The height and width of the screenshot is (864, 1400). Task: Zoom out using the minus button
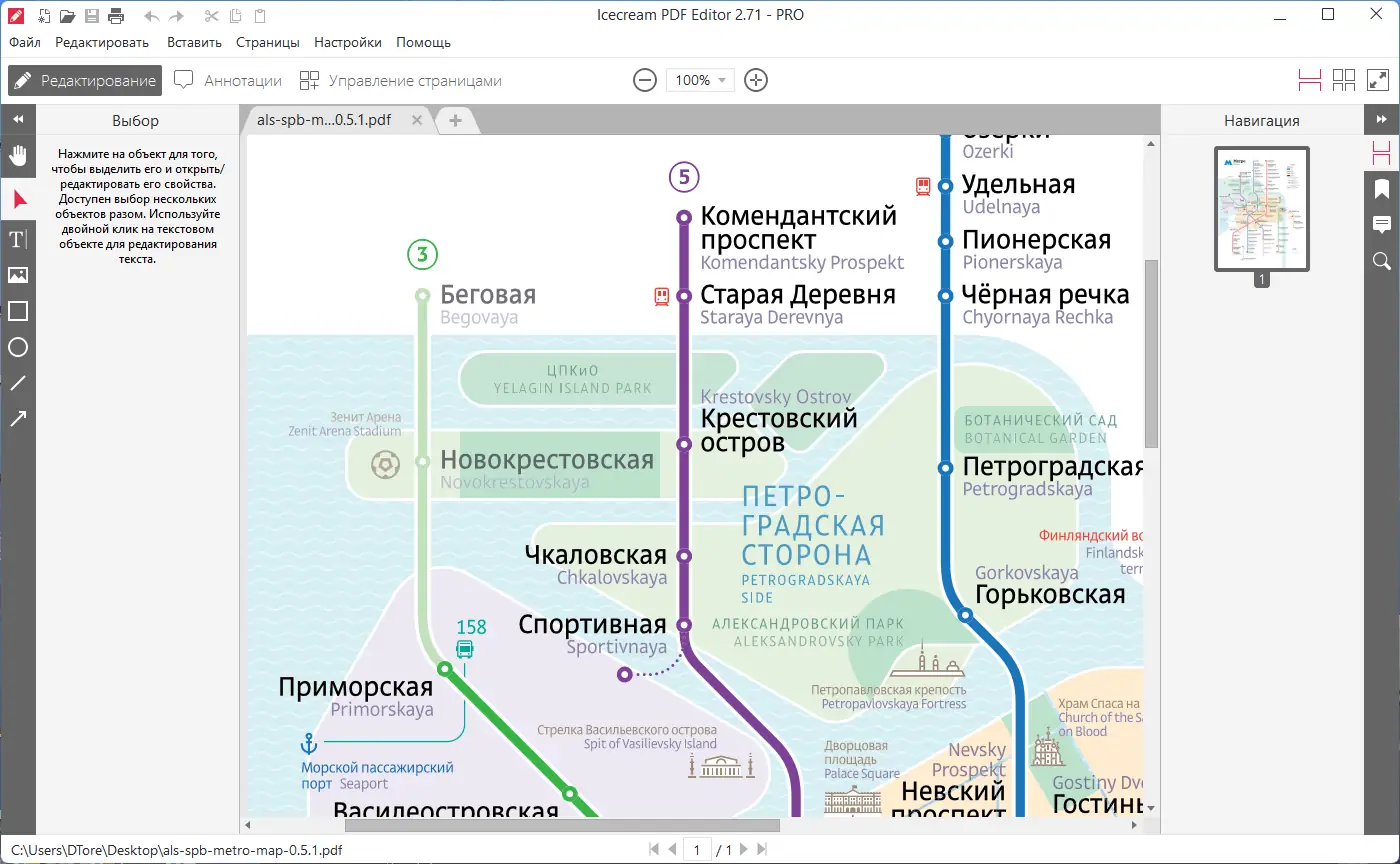tap(645, 80)
